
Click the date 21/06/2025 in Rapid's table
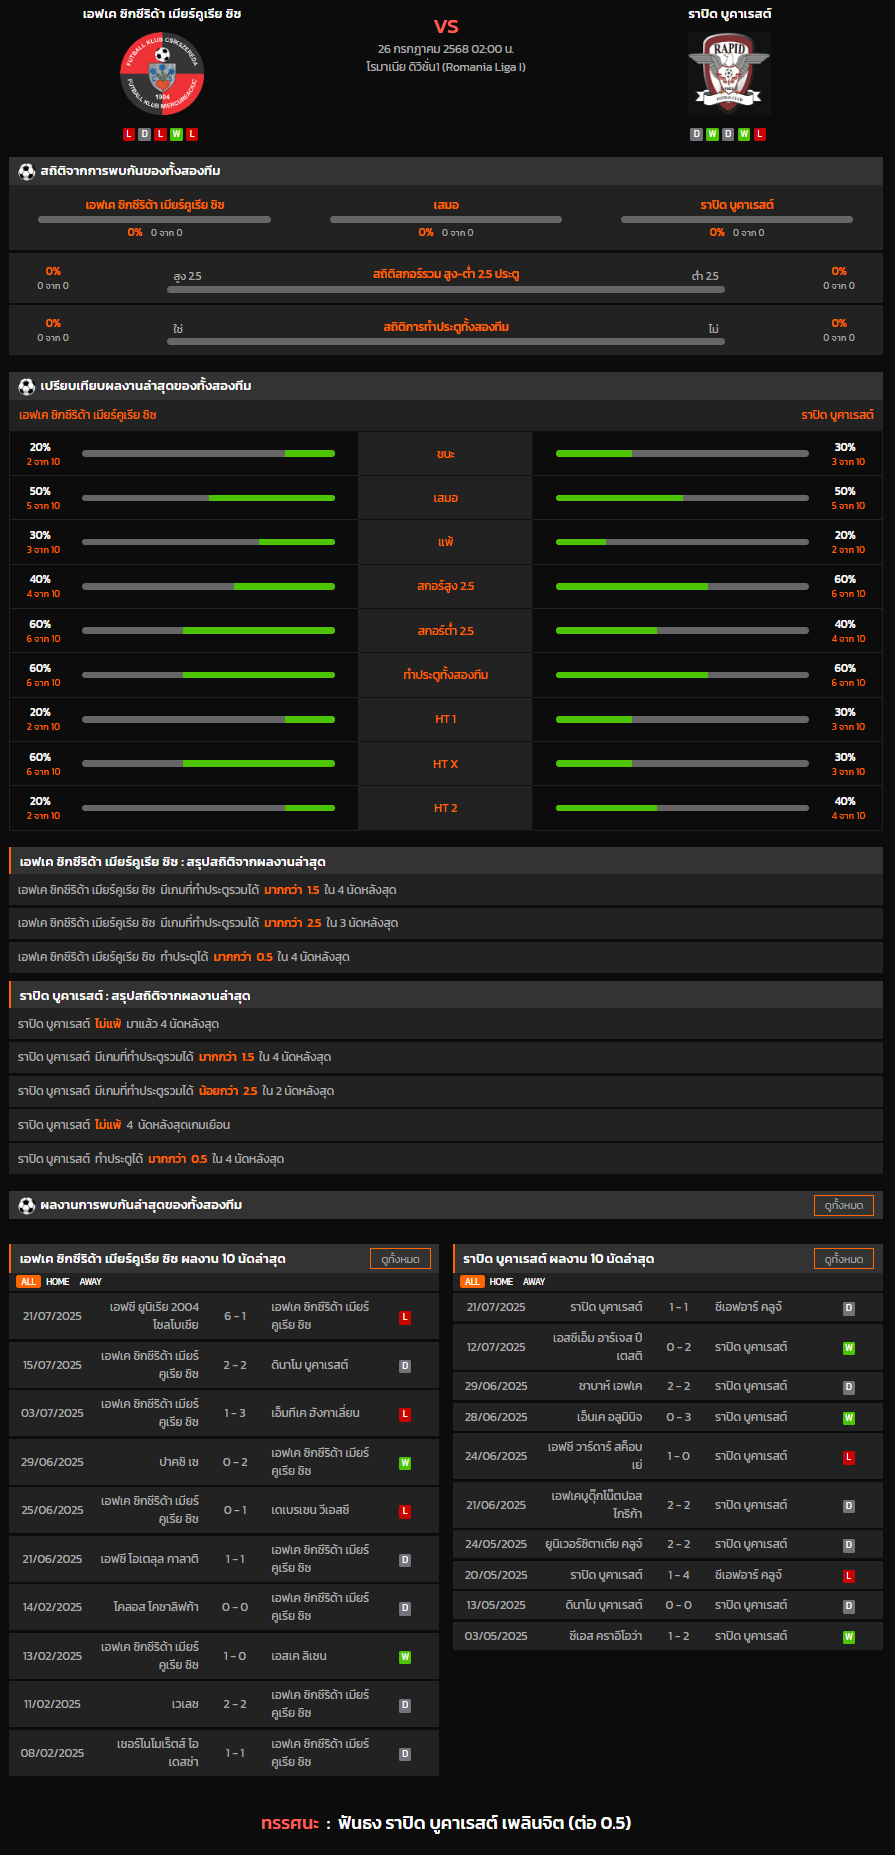click(496, 1505)
